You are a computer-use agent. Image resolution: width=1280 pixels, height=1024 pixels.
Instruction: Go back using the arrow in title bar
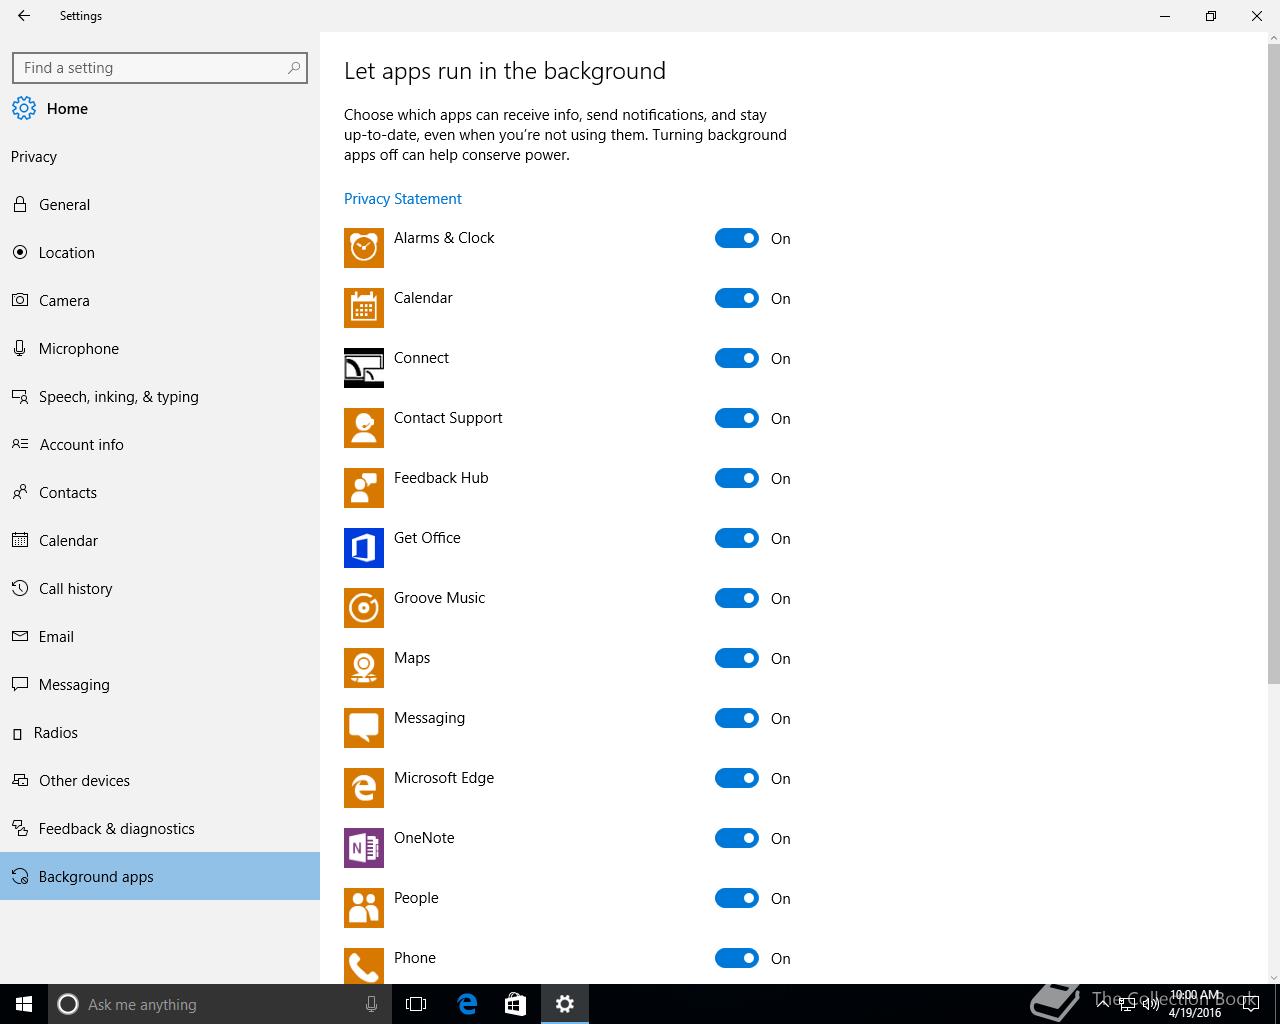(24, 16)
